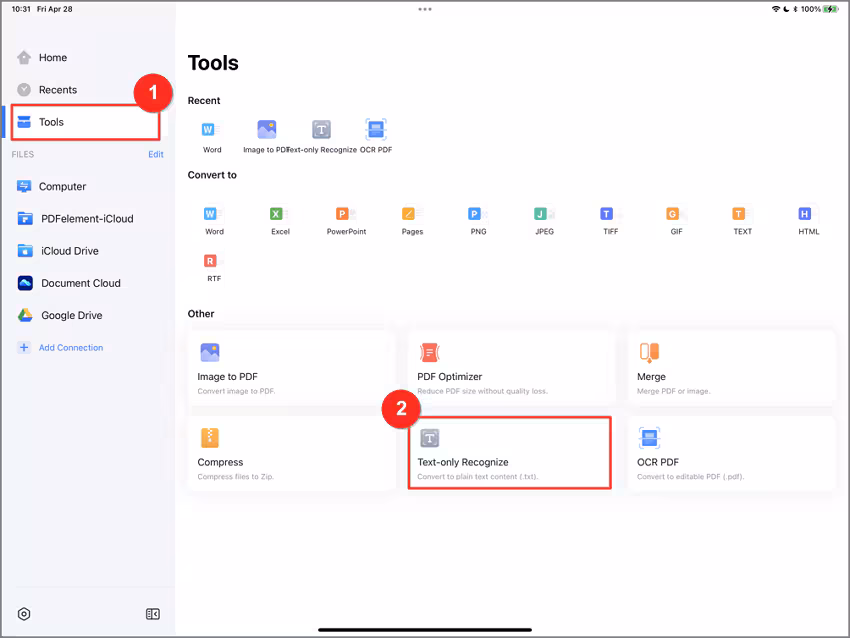
Task: Tap the Edit link beside FILES
Action: pyautogui.click(x=156, y=154)
